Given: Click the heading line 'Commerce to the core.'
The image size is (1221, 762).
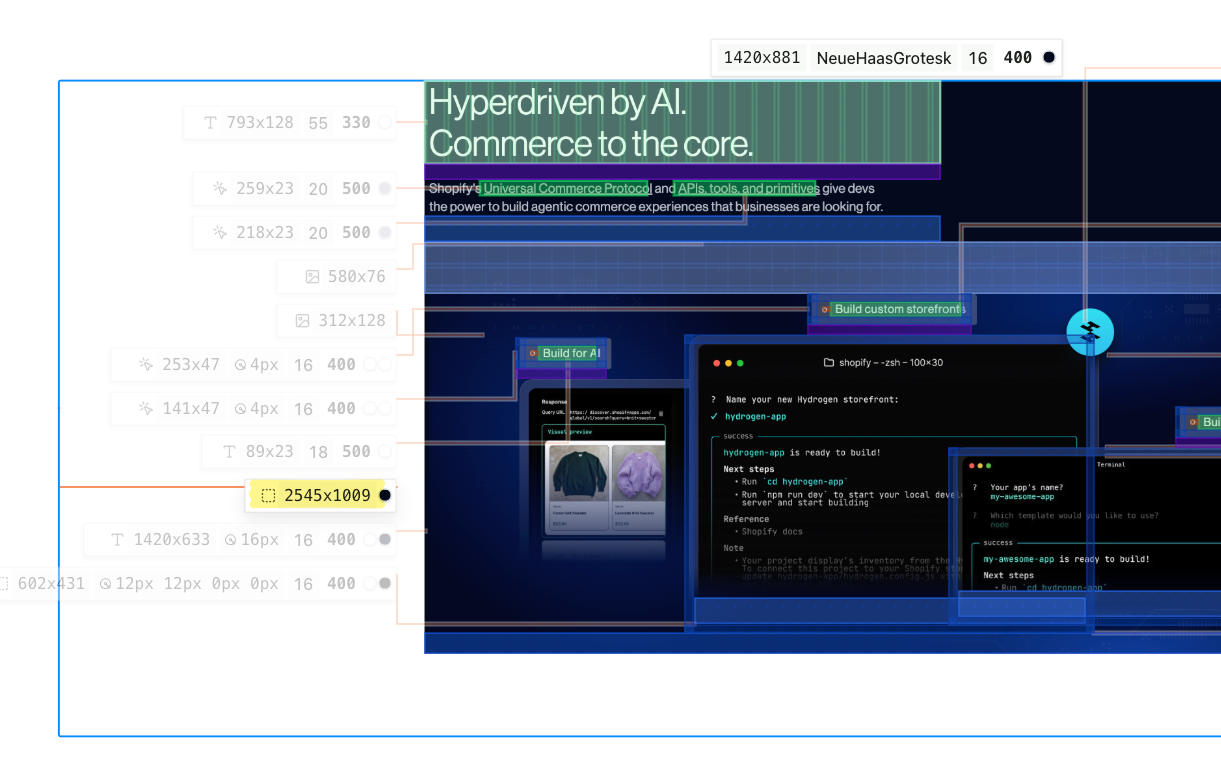Looking at the screenshot, I should click(591, 144).
